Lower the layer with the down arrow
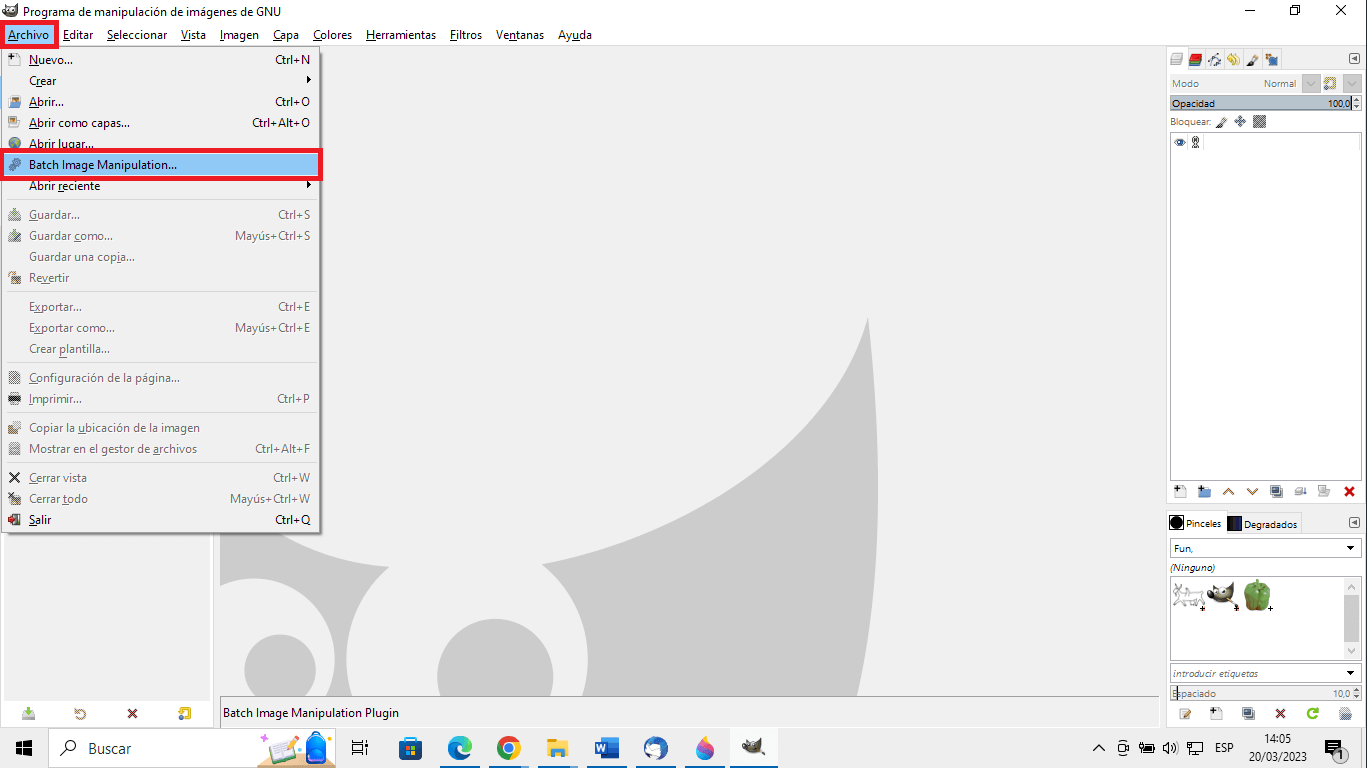Screen dimensions: 1367x768 (1252, 491)
